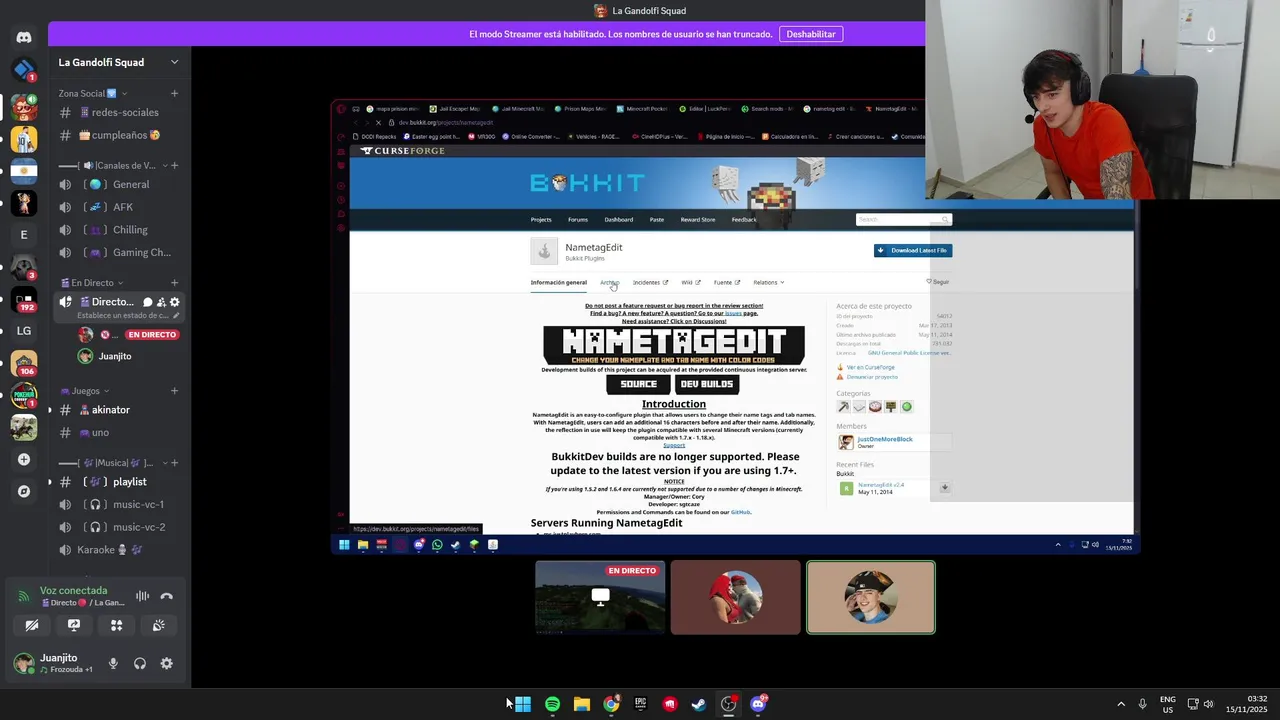Join Gaming voice channel
This screenshot has width=1280, height=720.
click(x=119, y=253)
